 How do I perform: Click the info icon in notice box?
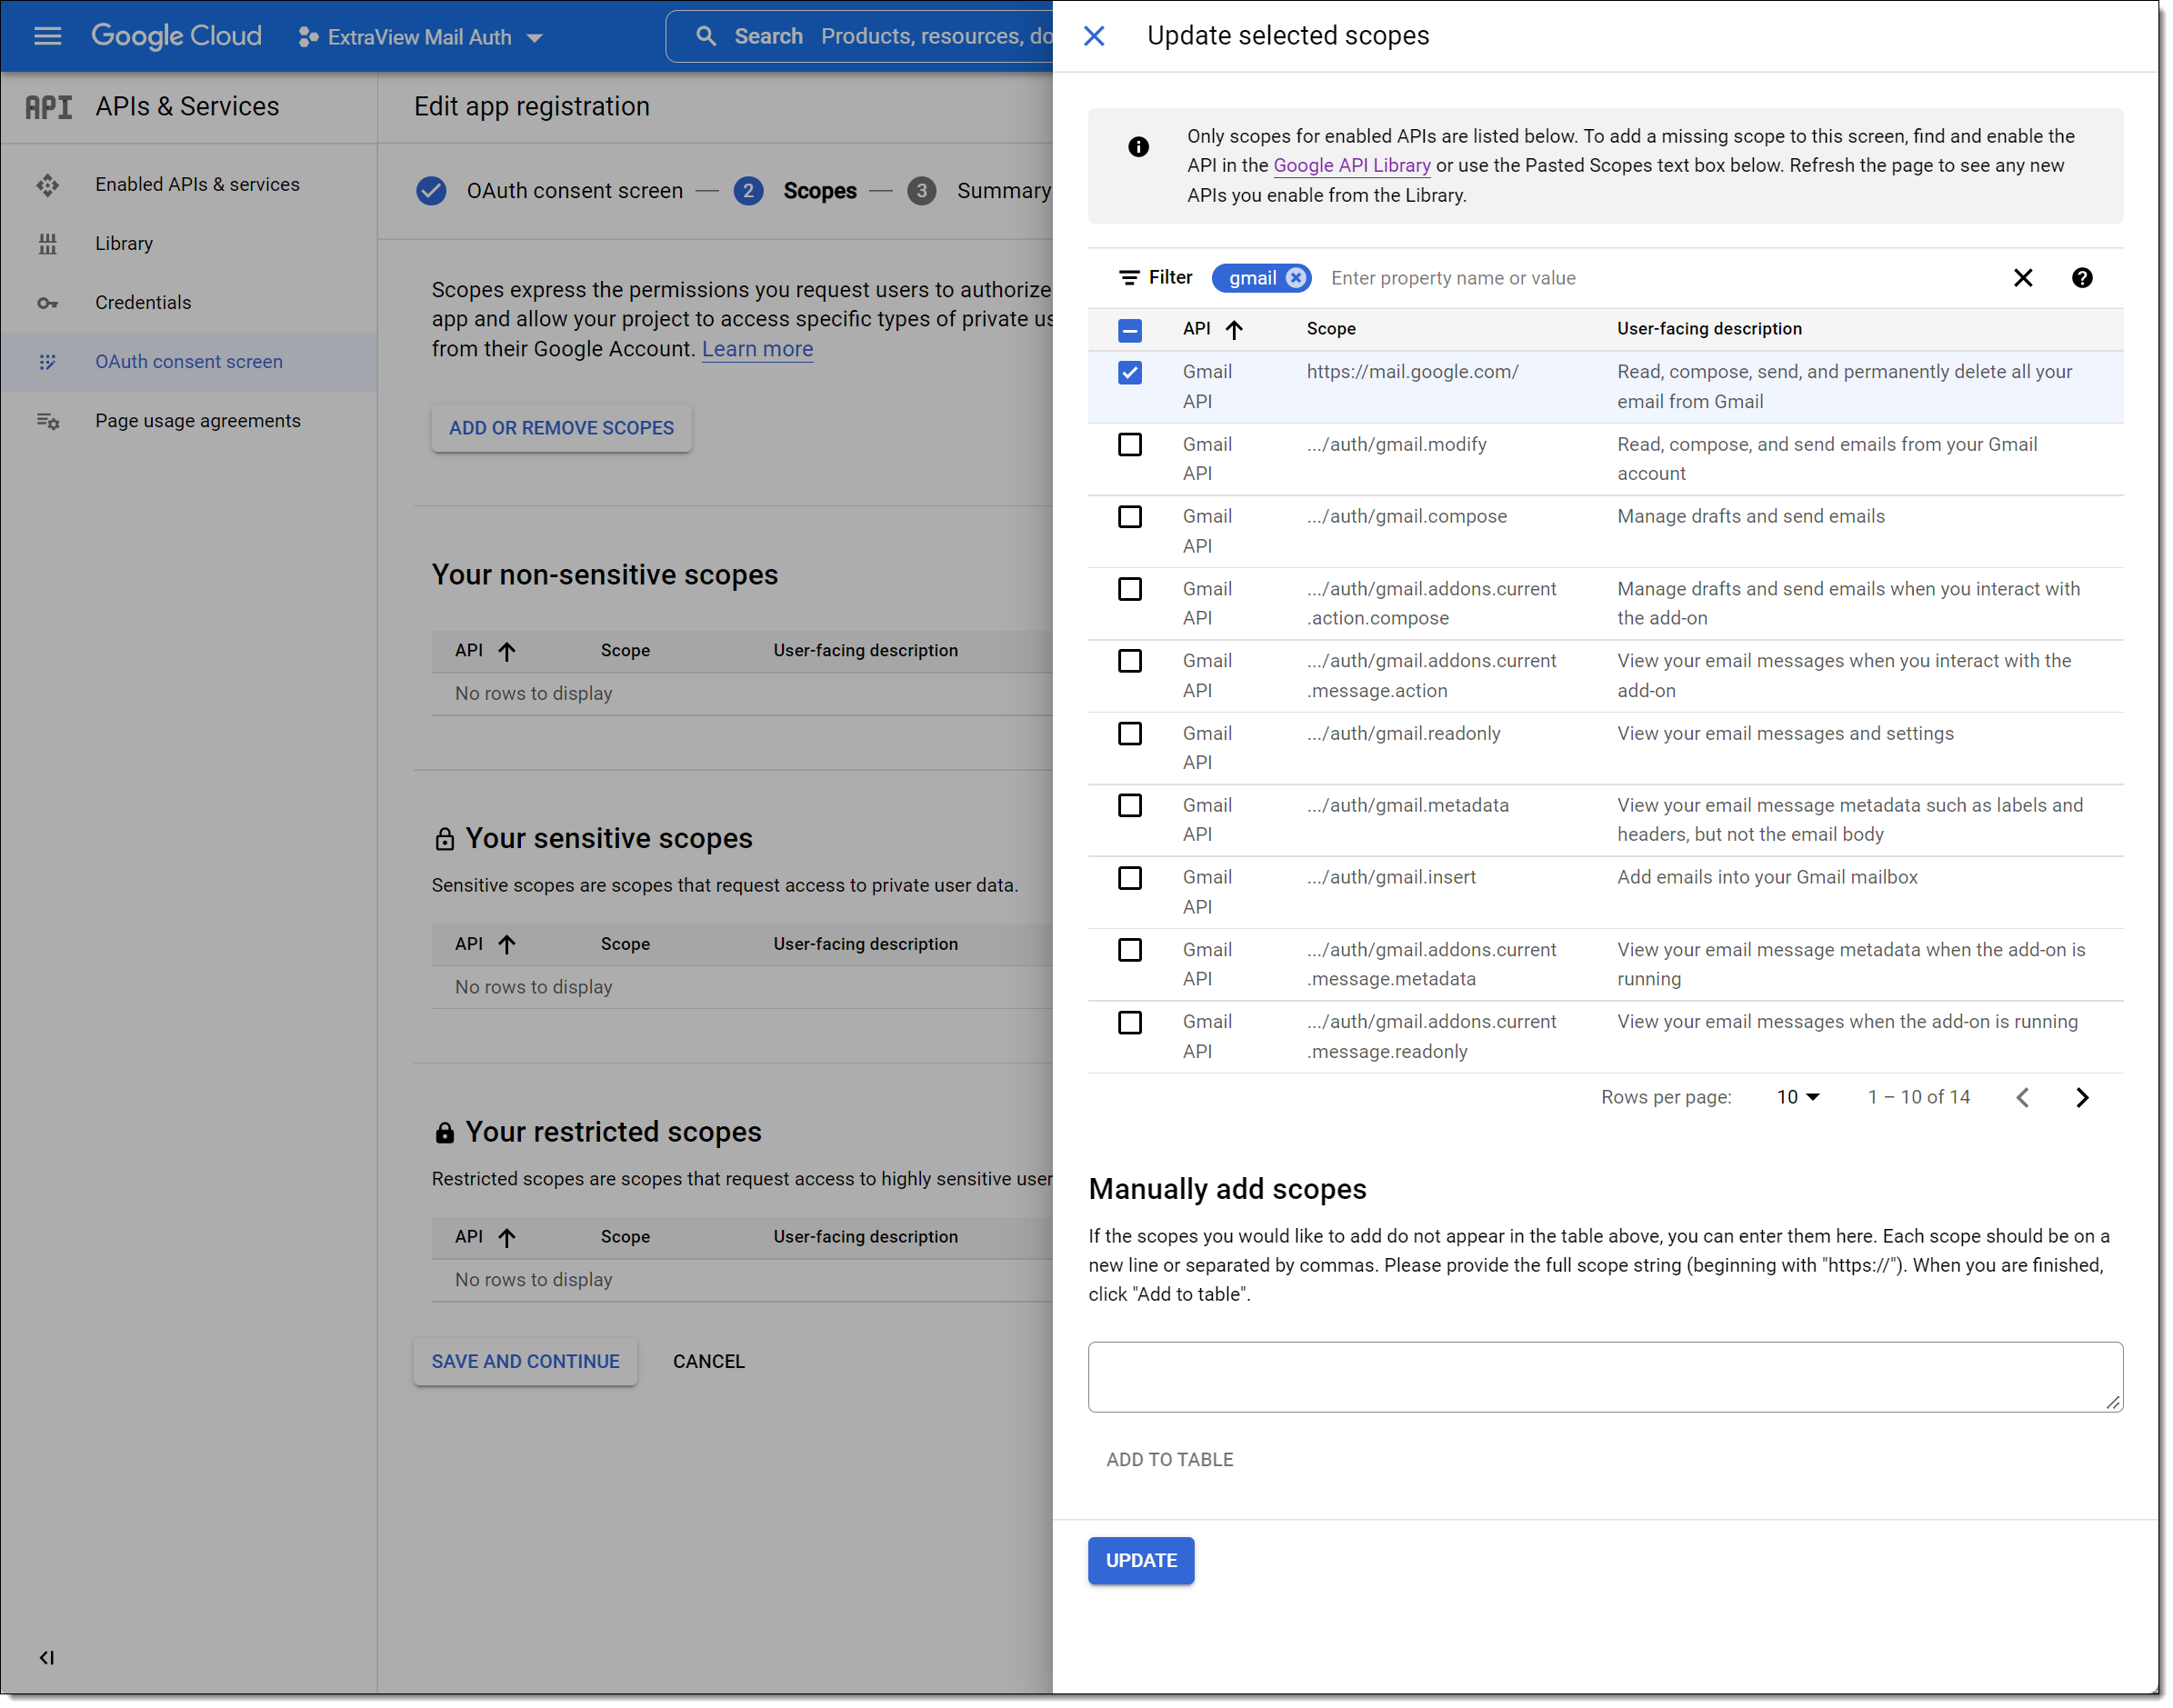(x=1138, y=147)
